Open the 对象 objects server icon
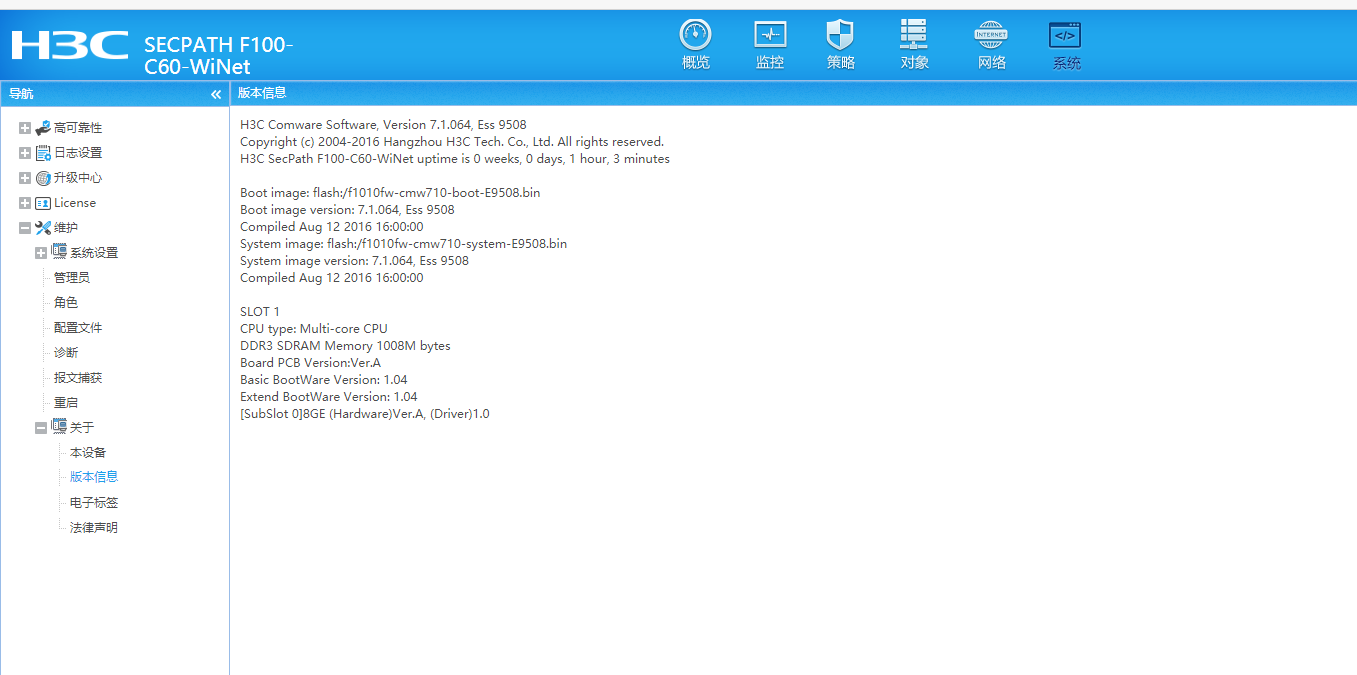1357x675 pixels. coord(913,34)
